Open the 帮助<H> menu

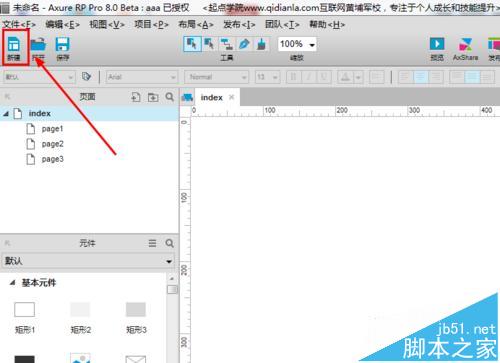[x=327, y=25]
